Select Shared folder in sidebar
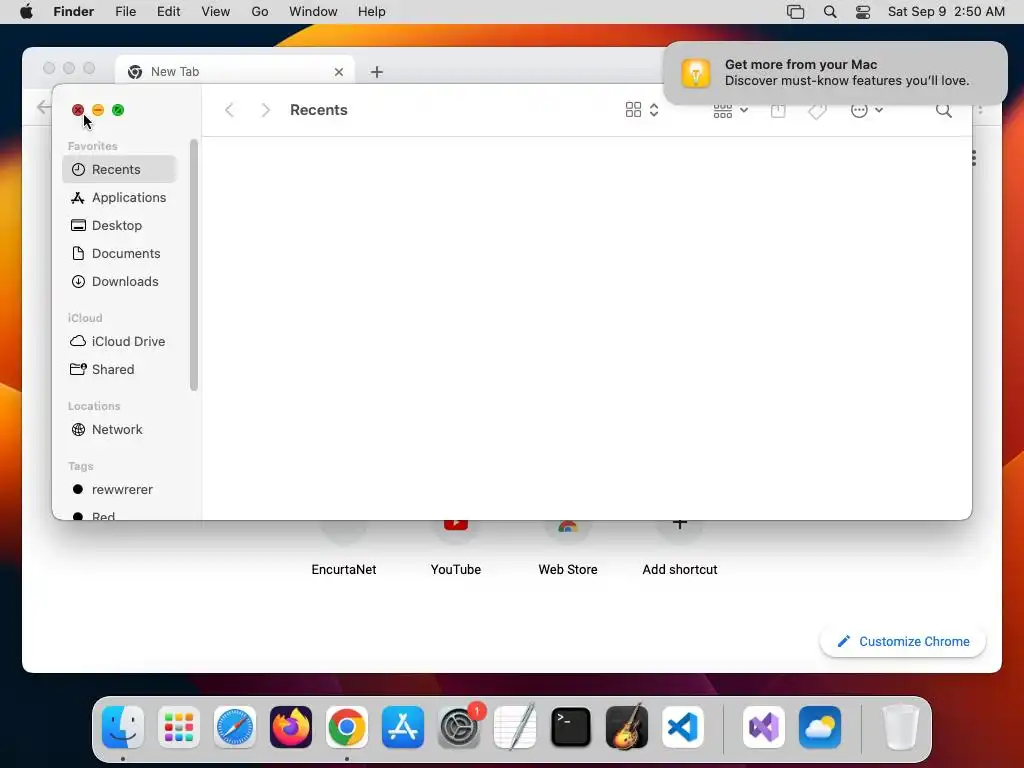 click(120, 370)
